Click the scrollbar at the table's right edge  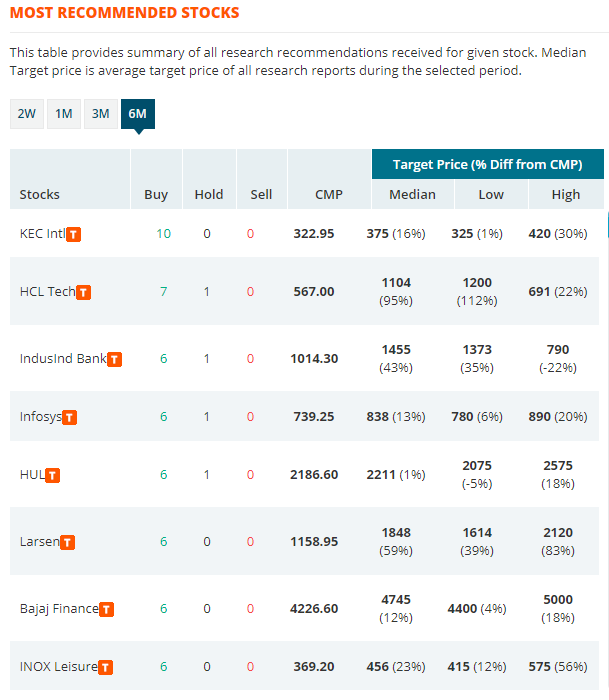(x=608, y=225)
